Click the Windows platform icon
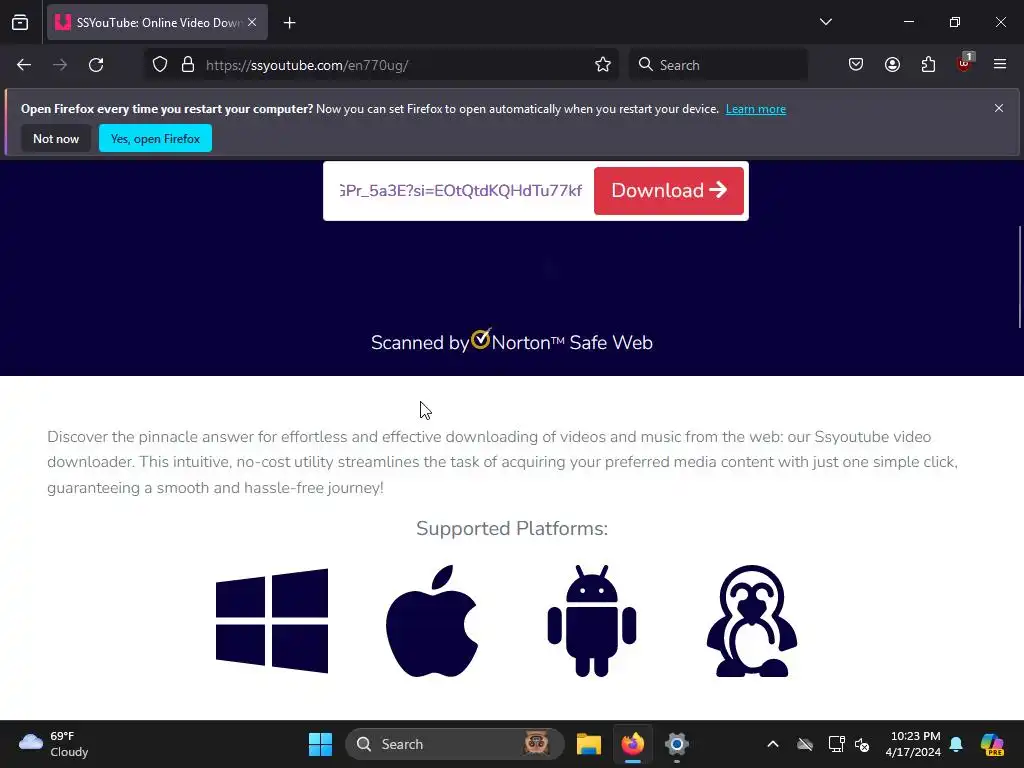1024x768 pixels. tap(272, 621)
